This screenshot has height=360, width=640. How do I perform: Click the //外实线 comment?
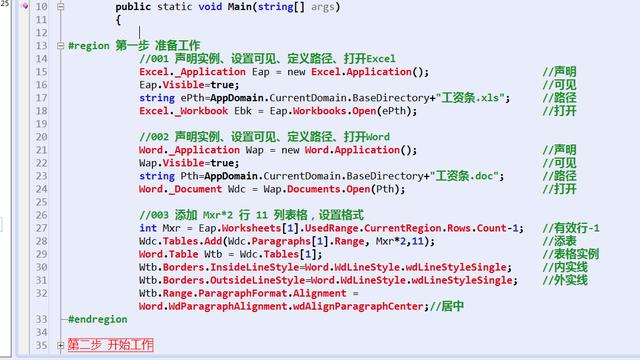pos(565,280)
